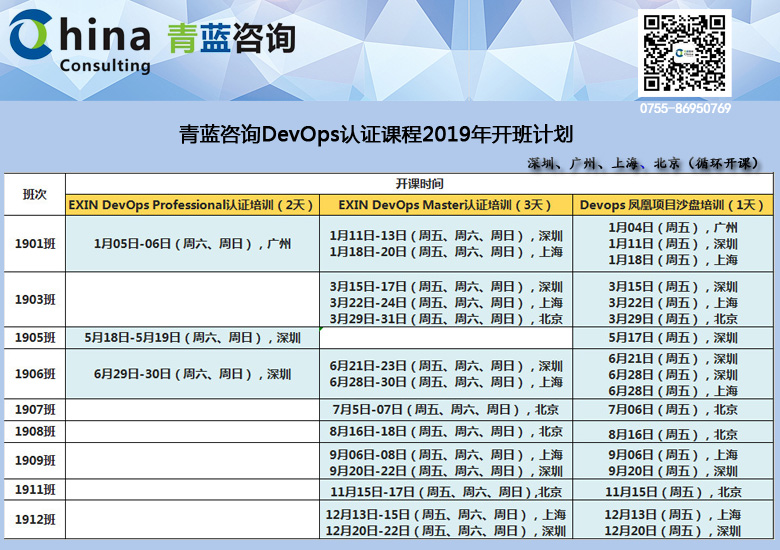Select the EXIN DevOps Master认证培训 column header

point(446,205)
